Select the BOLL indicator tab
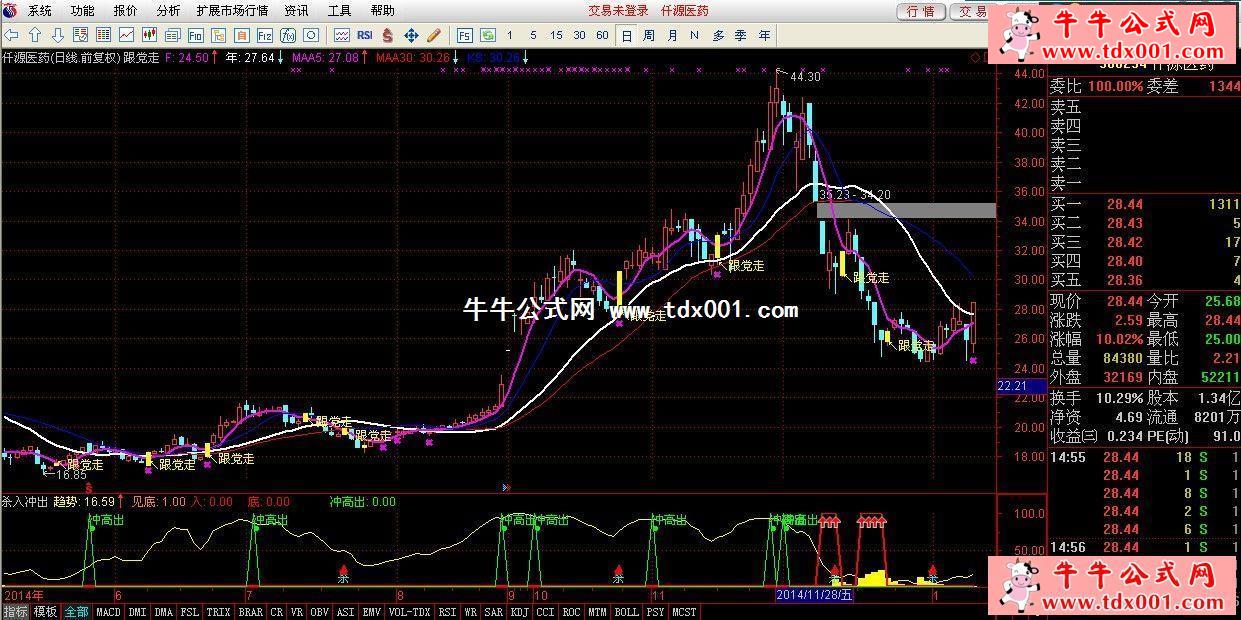The image size is (1241, 620). 626,612
